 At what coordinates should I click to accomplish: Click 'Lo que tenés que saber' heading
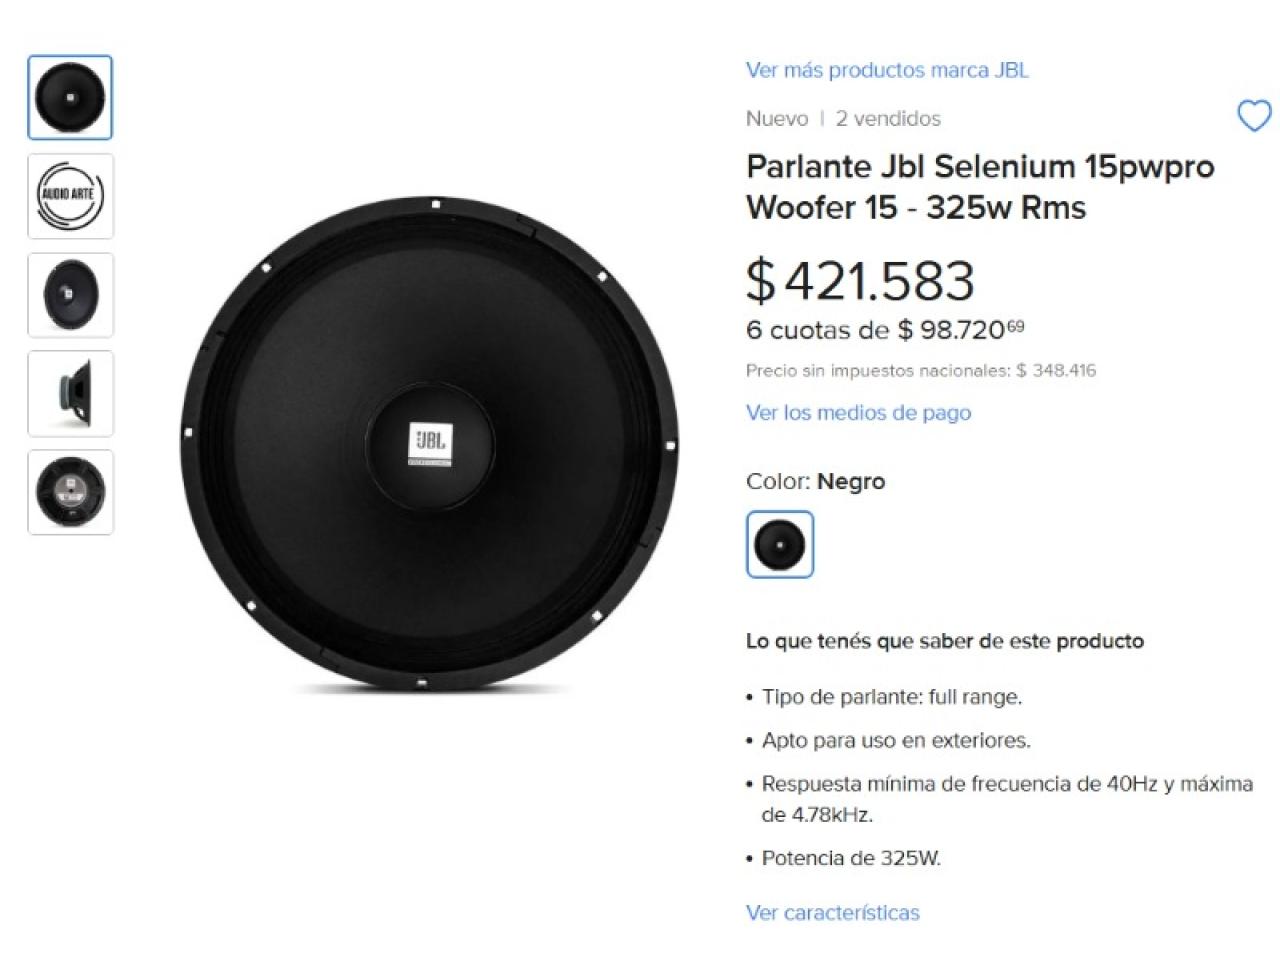pos(944,641)
